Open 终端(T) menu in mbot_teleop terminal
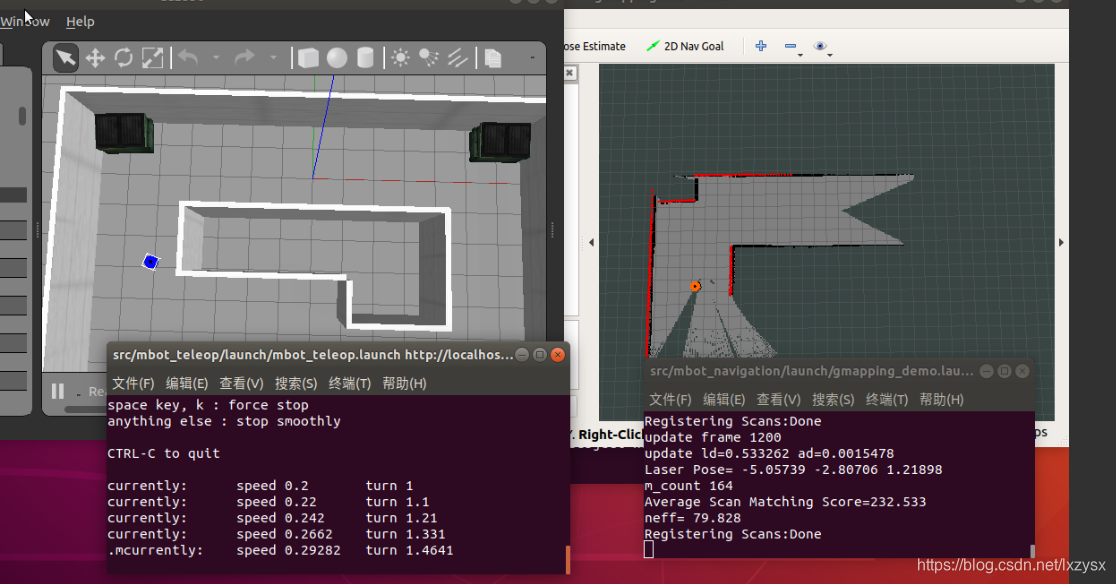The height and width of the screenshot is (584, 1116). [349, 383]
